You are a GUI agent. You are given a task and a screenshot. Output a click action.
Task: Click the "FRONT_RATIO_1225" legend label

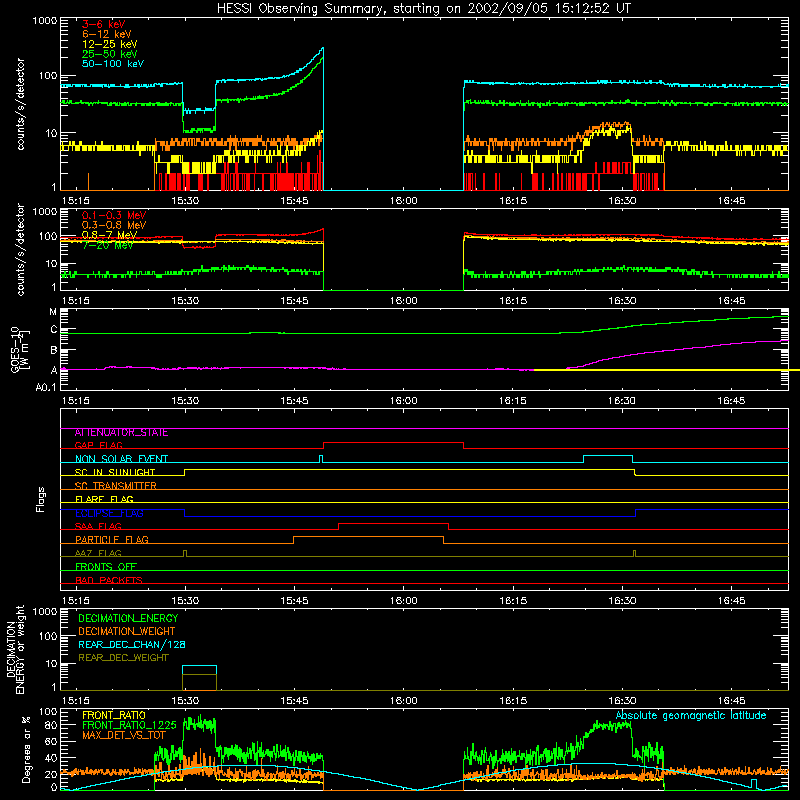click(129, 725)
